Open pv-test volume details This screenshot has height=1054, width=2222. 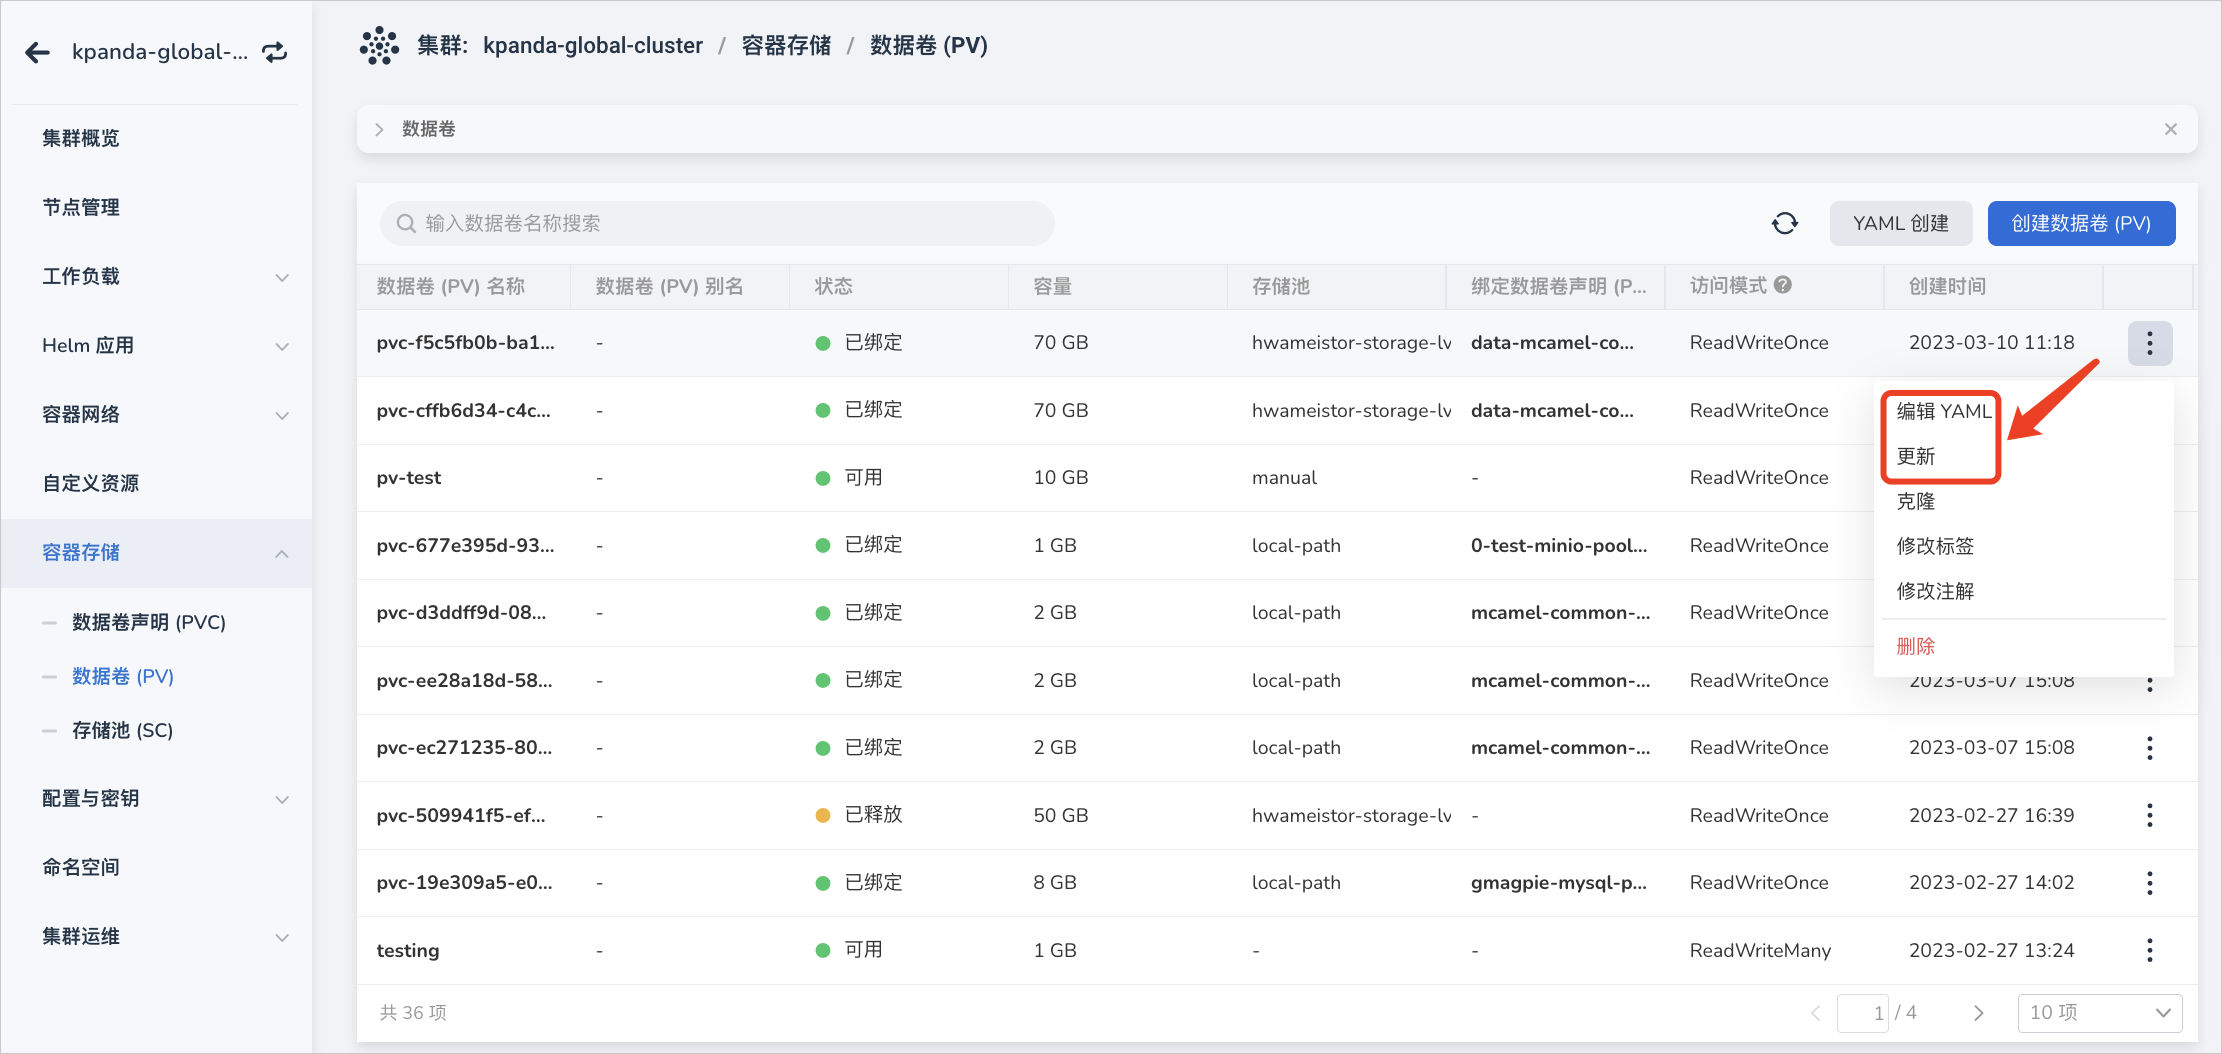tap(409, 478)
